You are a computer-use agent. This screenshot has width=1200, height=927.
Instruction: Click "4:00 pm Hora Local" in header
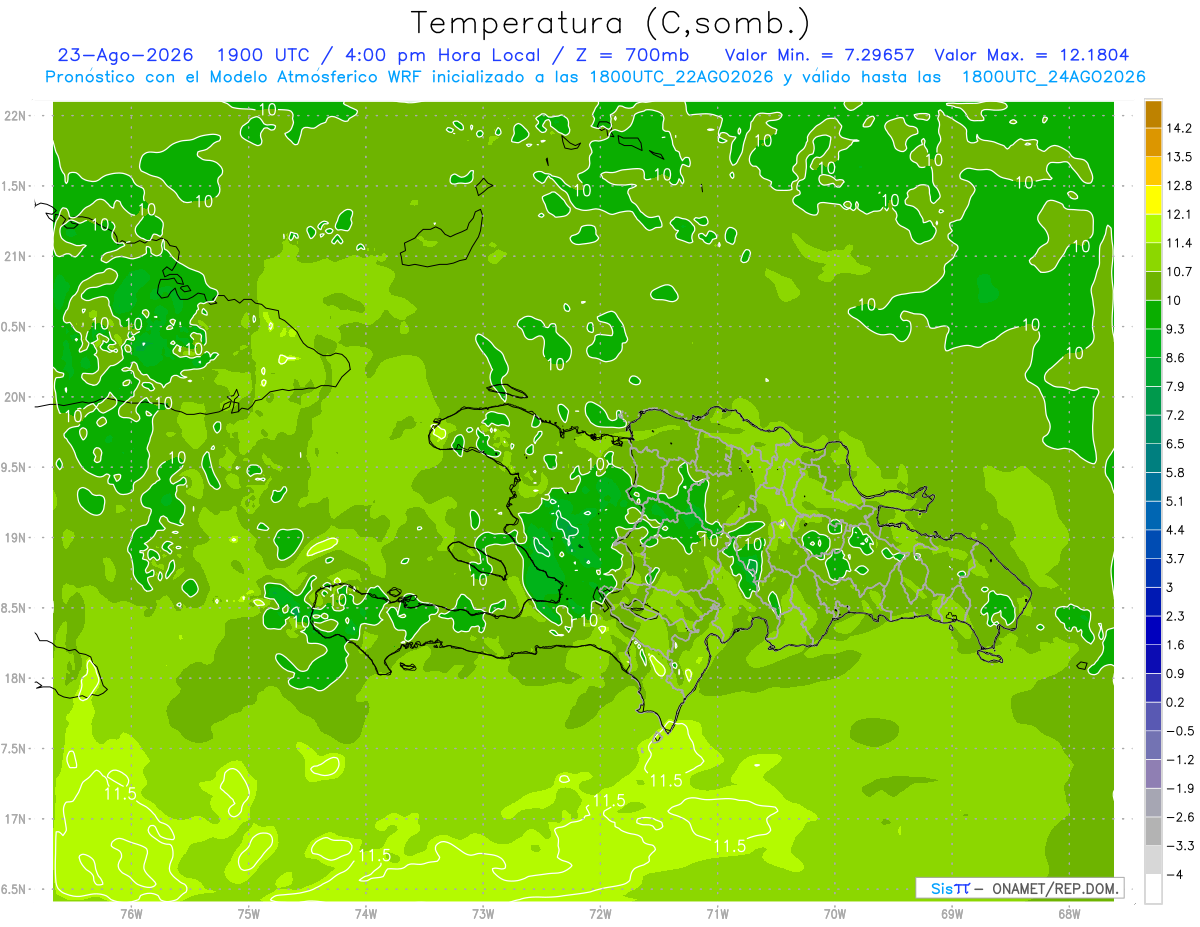(440, 55)
